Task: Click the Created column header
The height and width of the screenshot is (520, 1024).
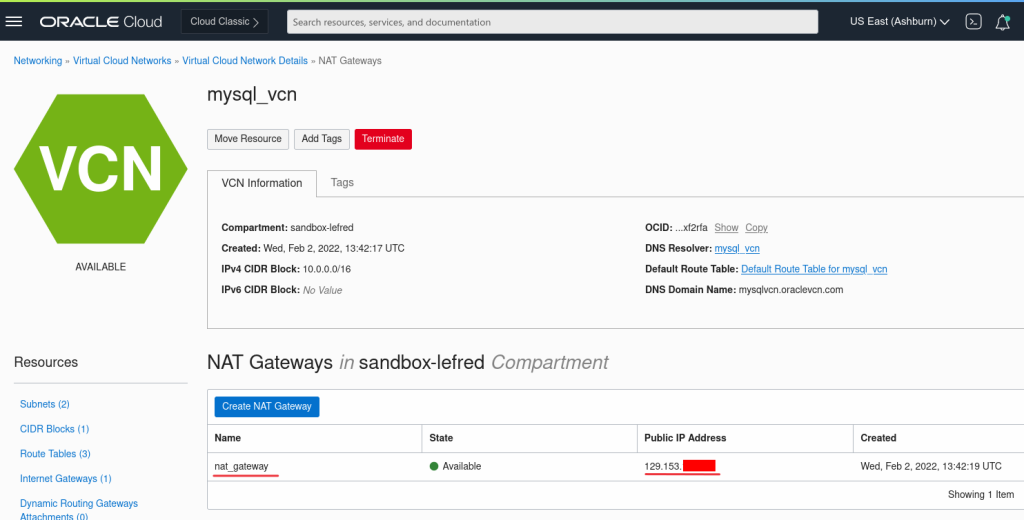Action: [x=878, y=438]
